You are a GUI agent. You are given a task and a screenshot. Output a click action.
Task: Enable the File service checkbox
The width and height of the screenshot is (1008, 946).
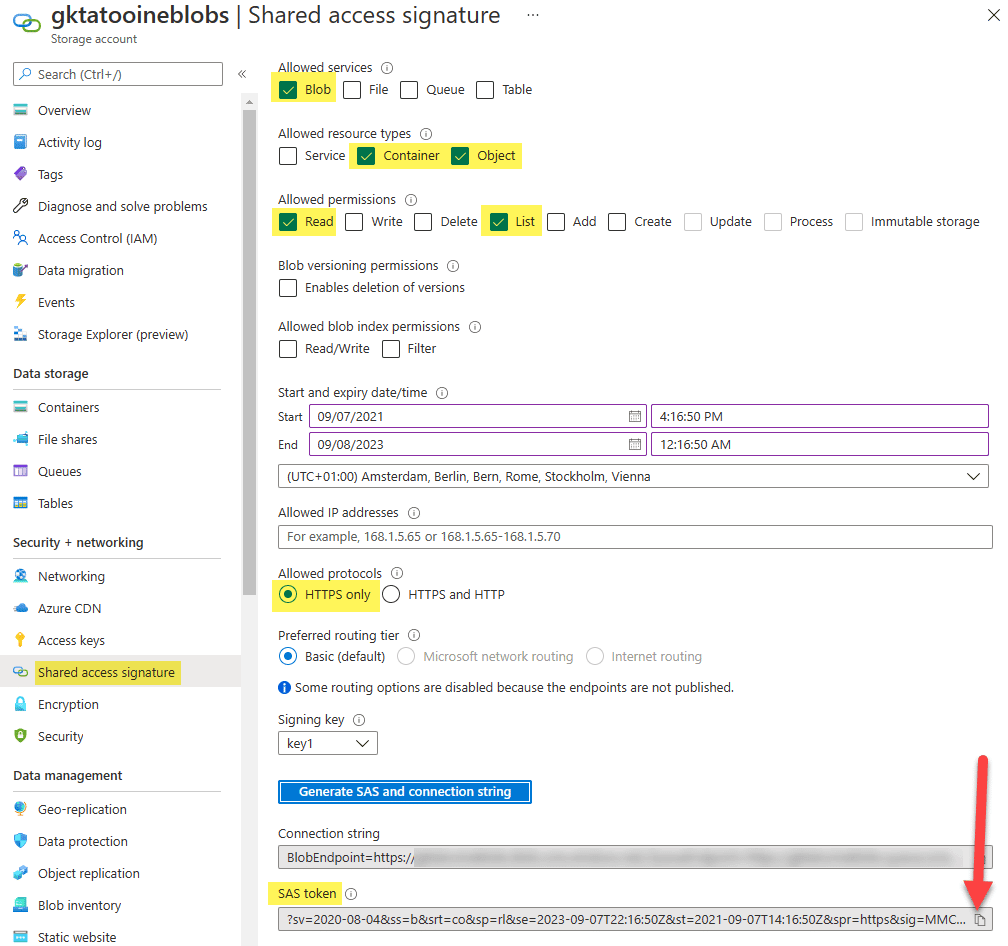352,90
